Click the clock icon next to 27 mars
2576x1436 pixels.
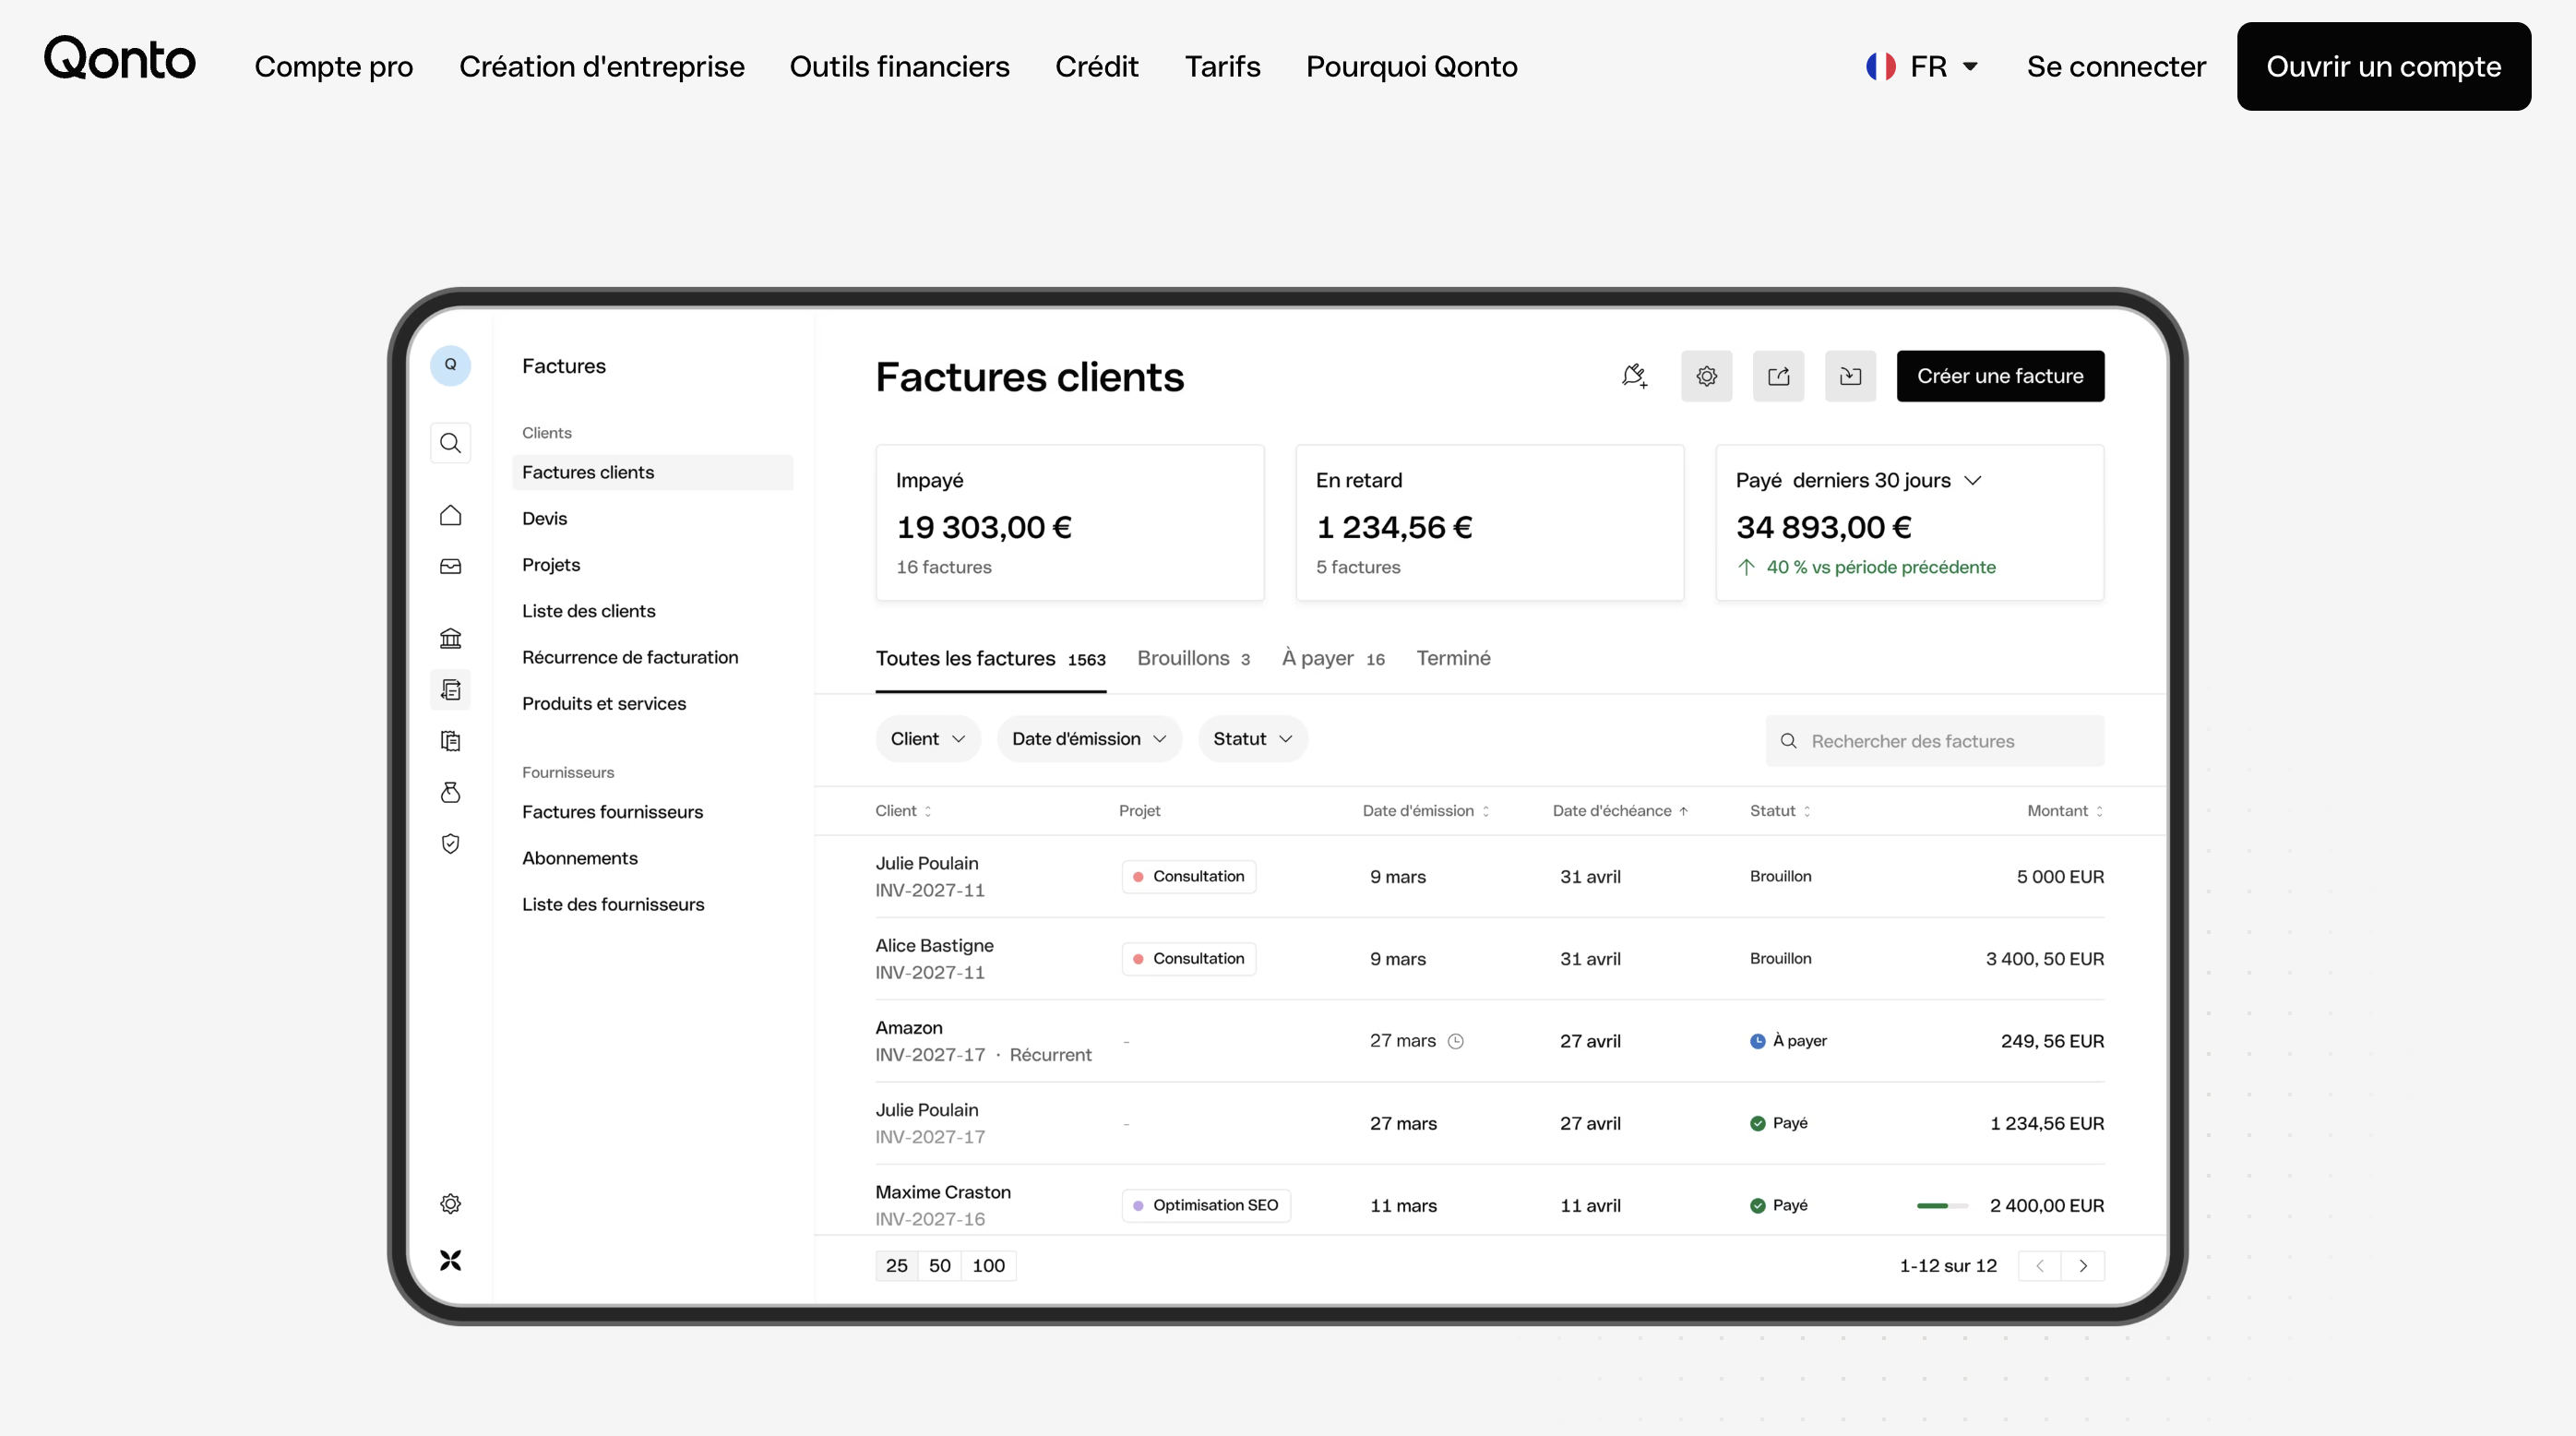click(x=1456, y=1041)
